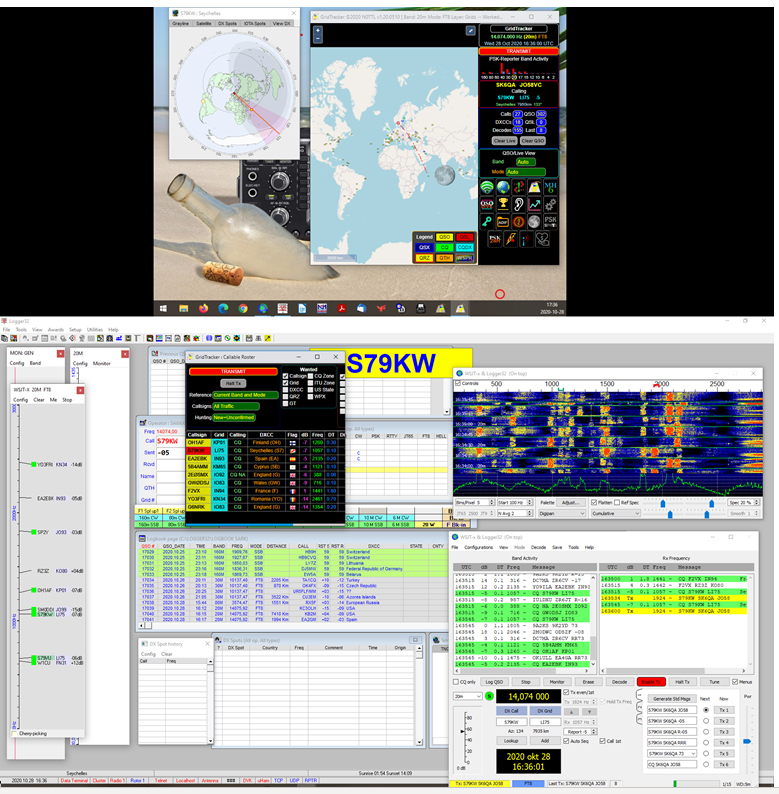779x794 pixels.
Task: Click the Halt Tx button in WSJT-X
Action: pyautogui.click(x=682, y=682)
